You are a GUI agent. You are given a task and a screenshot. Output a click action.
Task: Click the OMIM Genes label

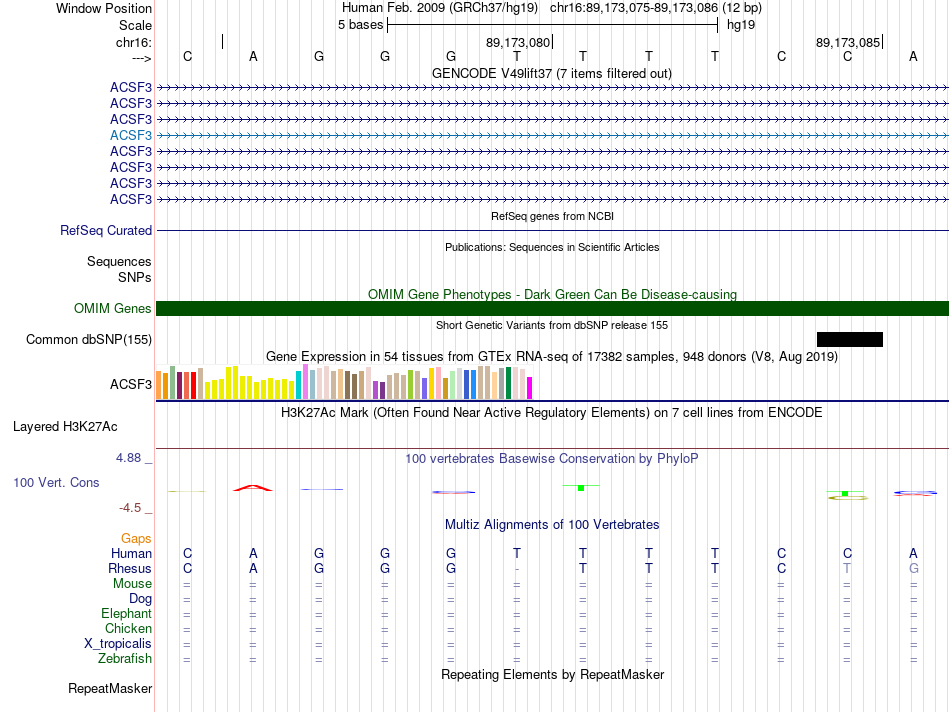pyautogui.click(x=113, y=308)
